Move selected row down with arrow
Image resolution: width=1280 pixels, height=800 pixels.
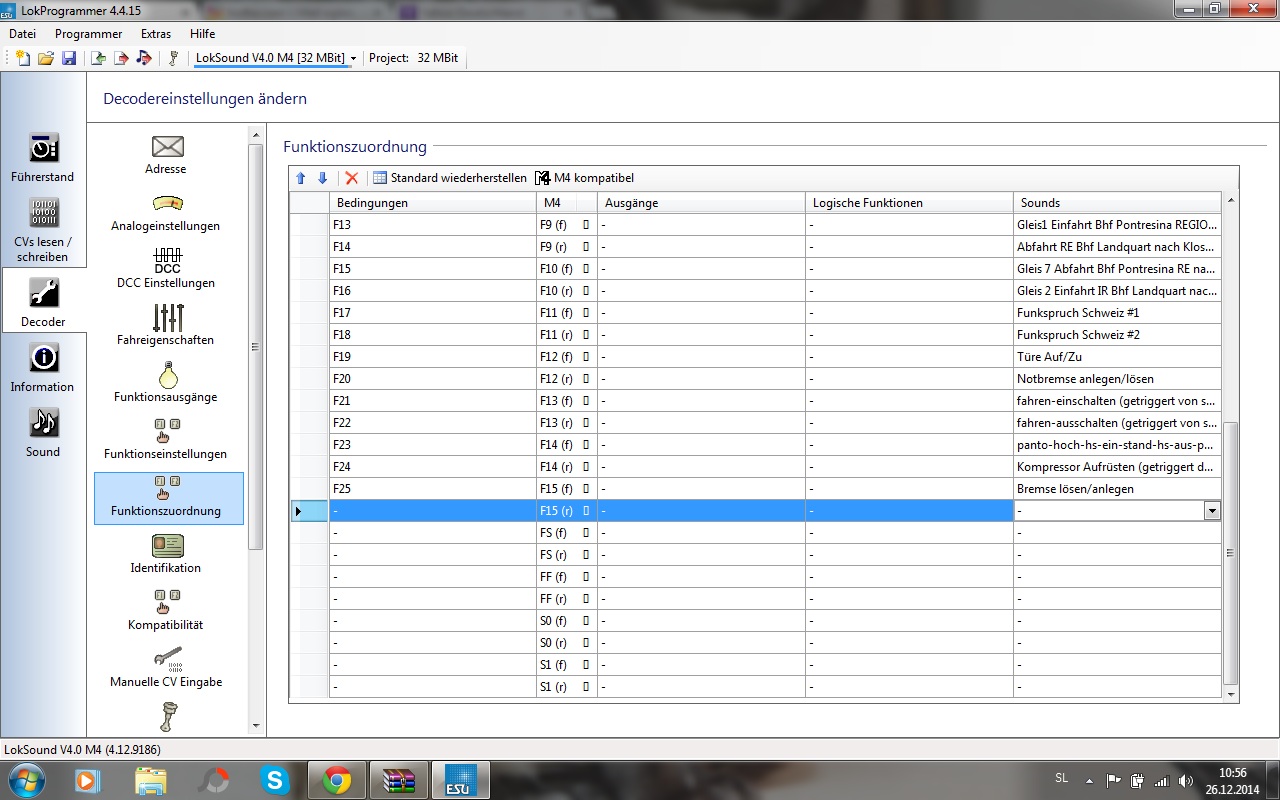[322, 178]
